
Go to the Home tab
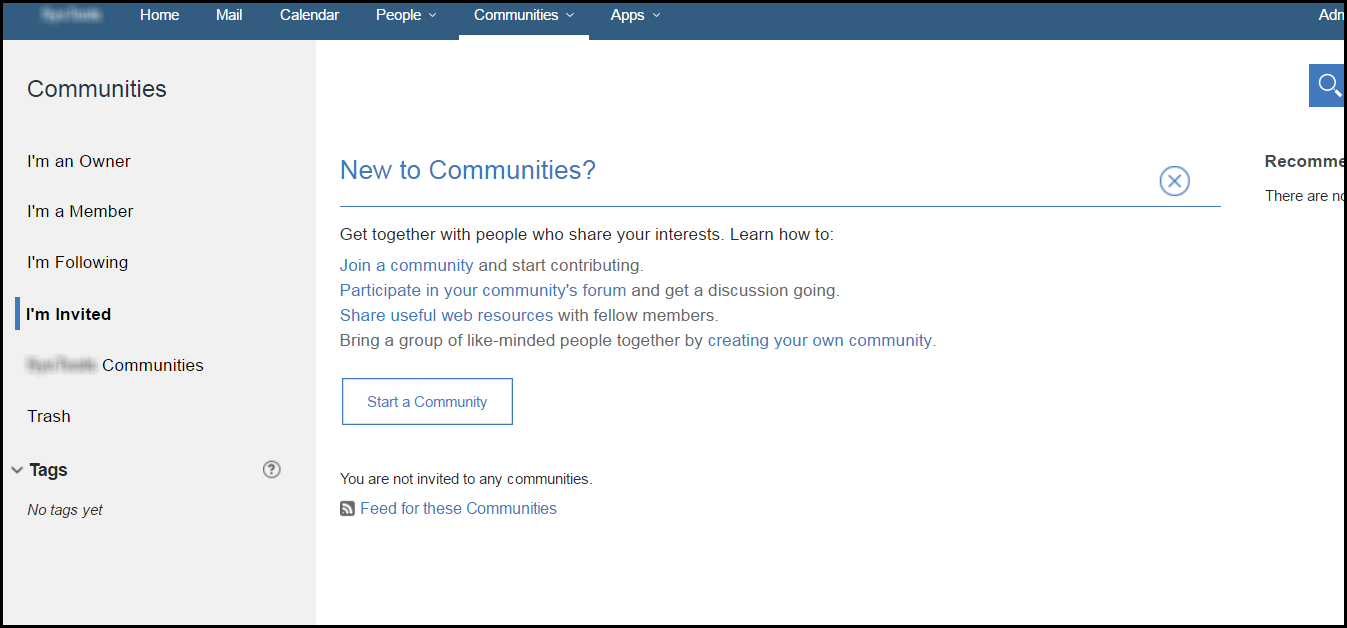(159, 15)
